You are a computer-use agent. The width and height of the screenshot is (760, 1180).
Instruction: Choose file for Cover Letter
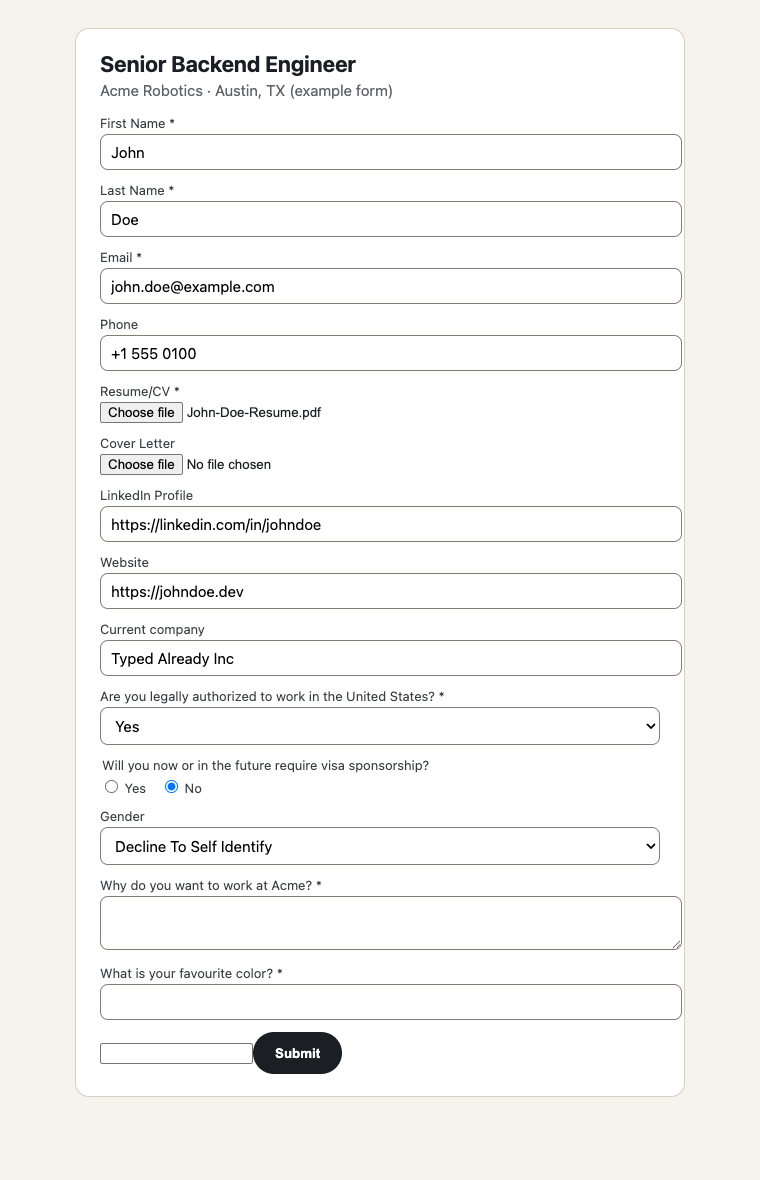coord(141,464)
